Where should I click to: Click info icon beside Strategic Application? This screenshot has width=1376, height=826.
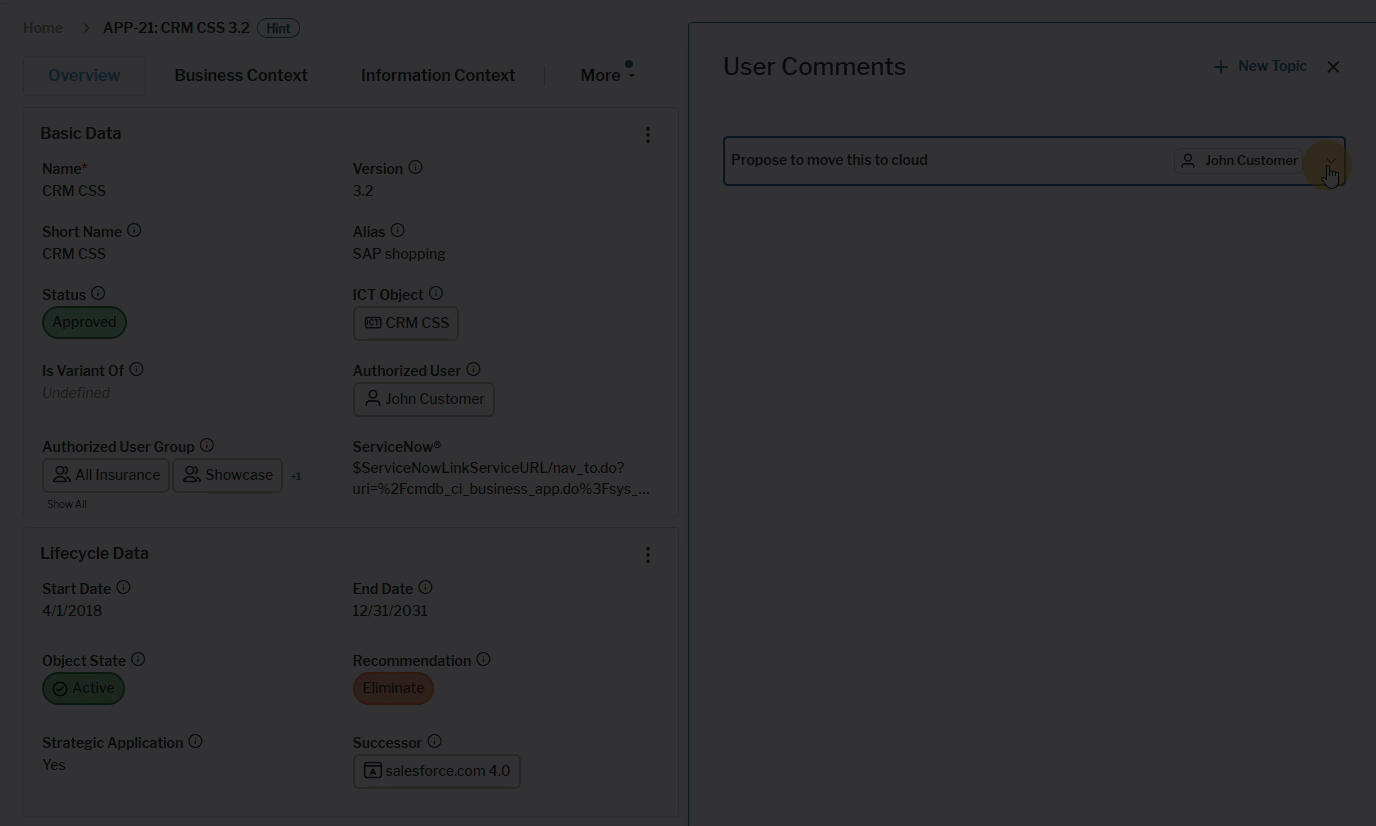(x=196, y=742)
